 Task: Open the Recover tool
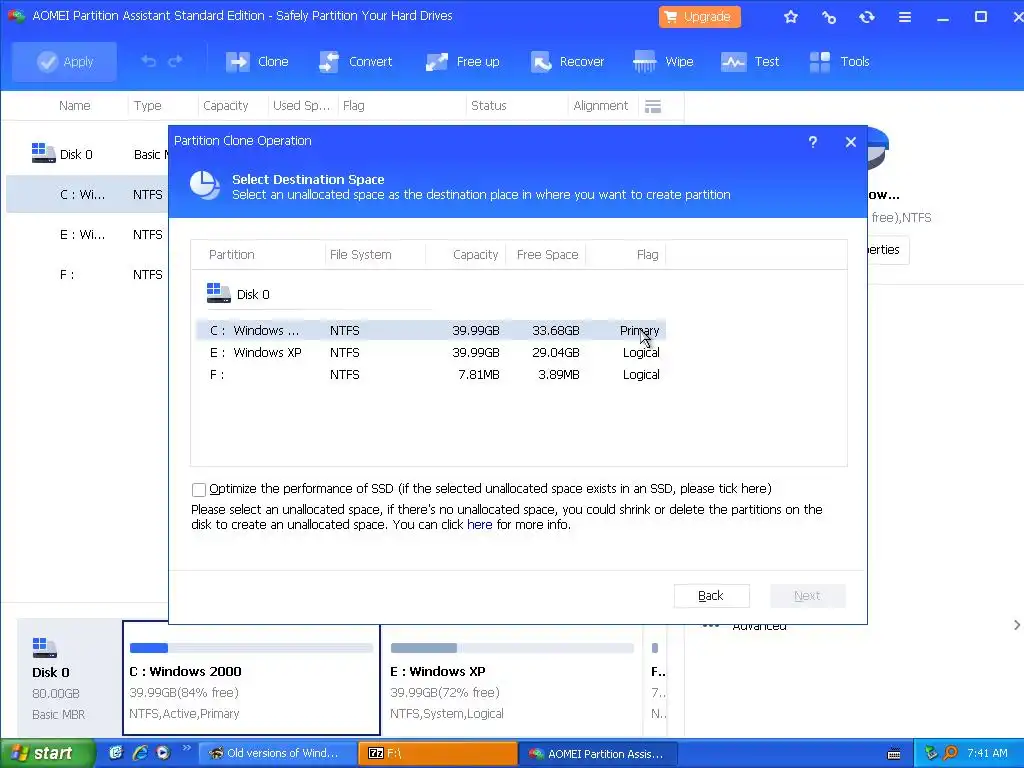click(567, 61)
